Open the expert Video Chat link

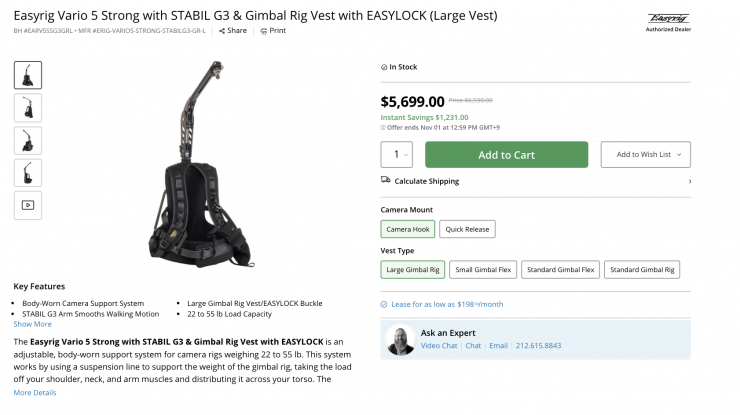point(439,346)
